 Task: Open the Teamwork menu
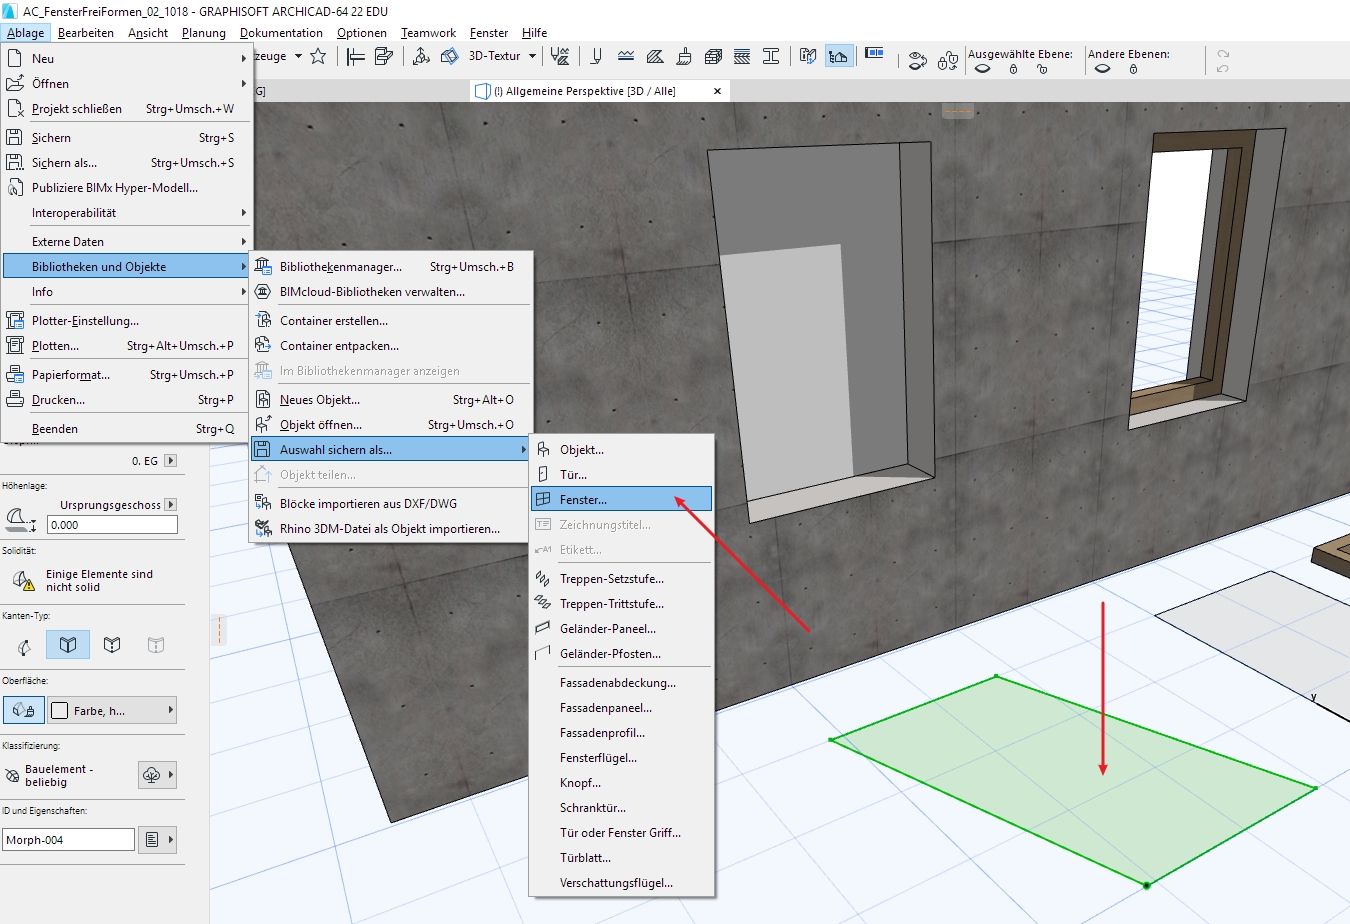[428, 32]
